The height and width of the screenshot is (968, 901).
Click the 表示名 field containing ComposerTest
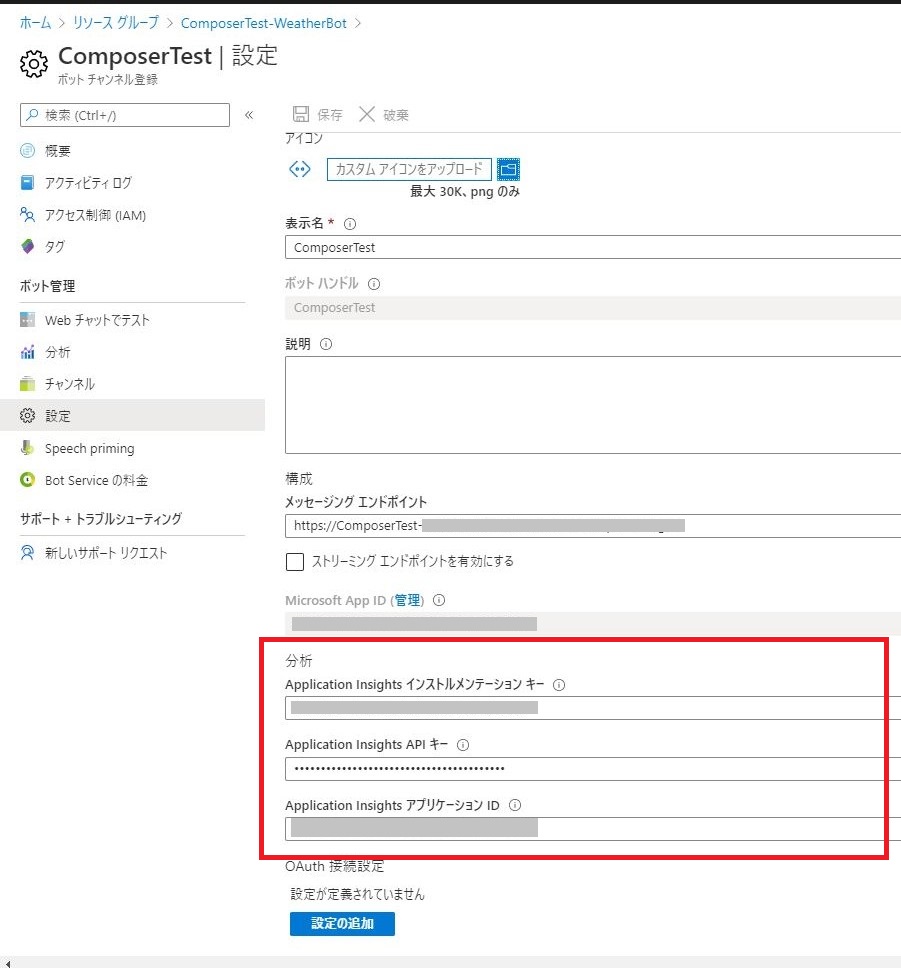coord(593,247)
